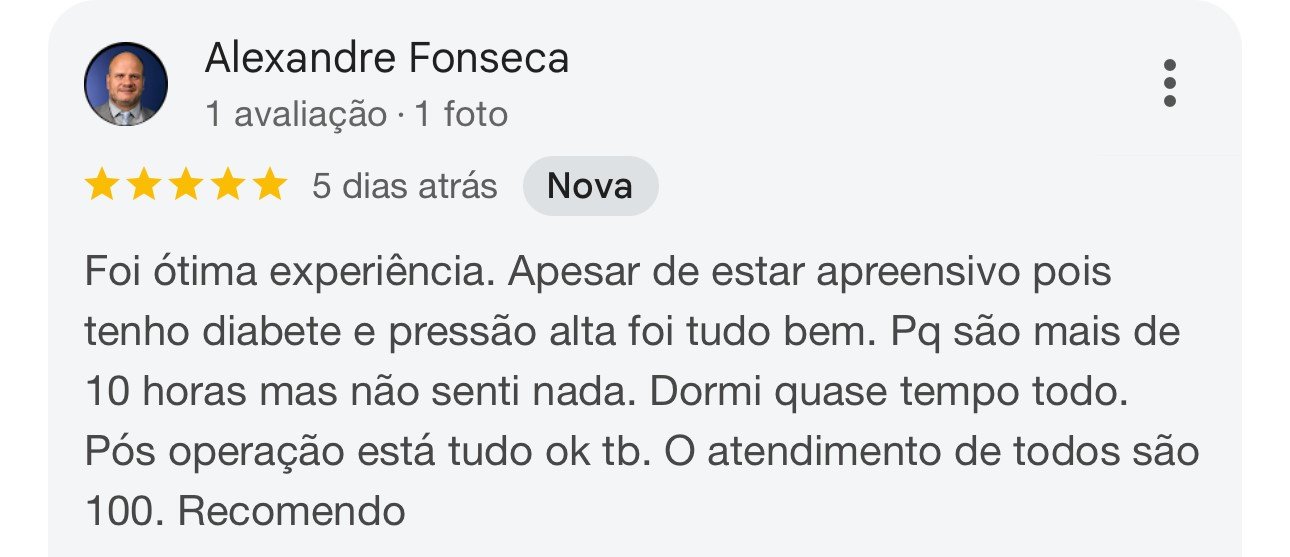1290x557 pixels.
Task: Click the second yellow rating star
Action: (x=143, y=186)
